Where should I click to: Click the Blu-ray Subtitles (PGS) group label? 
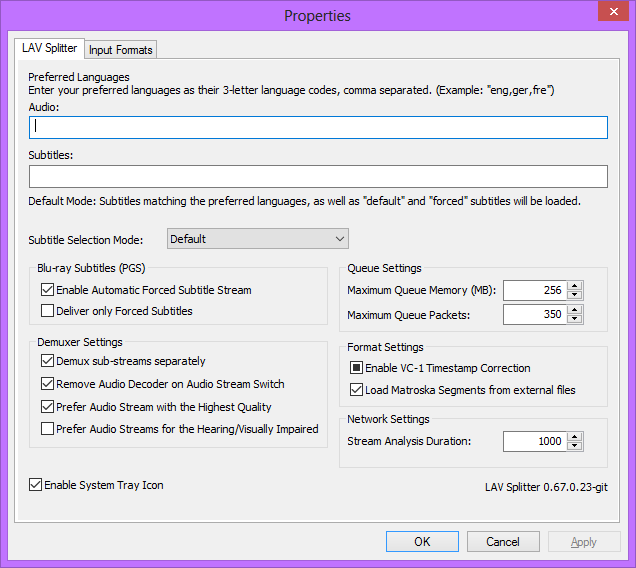tap(91, 268)
